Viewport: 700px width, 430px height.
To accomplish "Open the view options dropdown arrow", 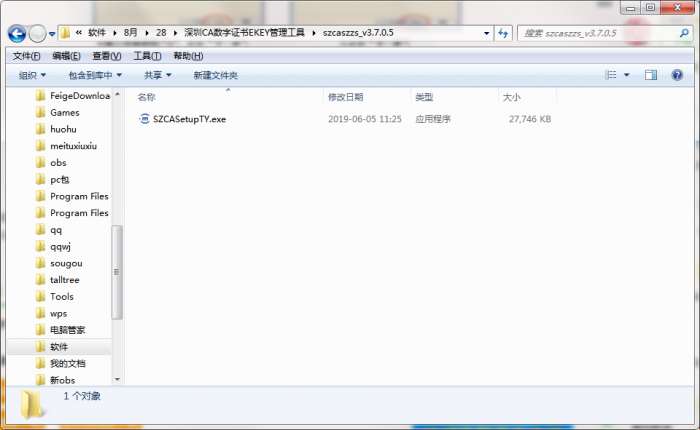I will 626,75.
